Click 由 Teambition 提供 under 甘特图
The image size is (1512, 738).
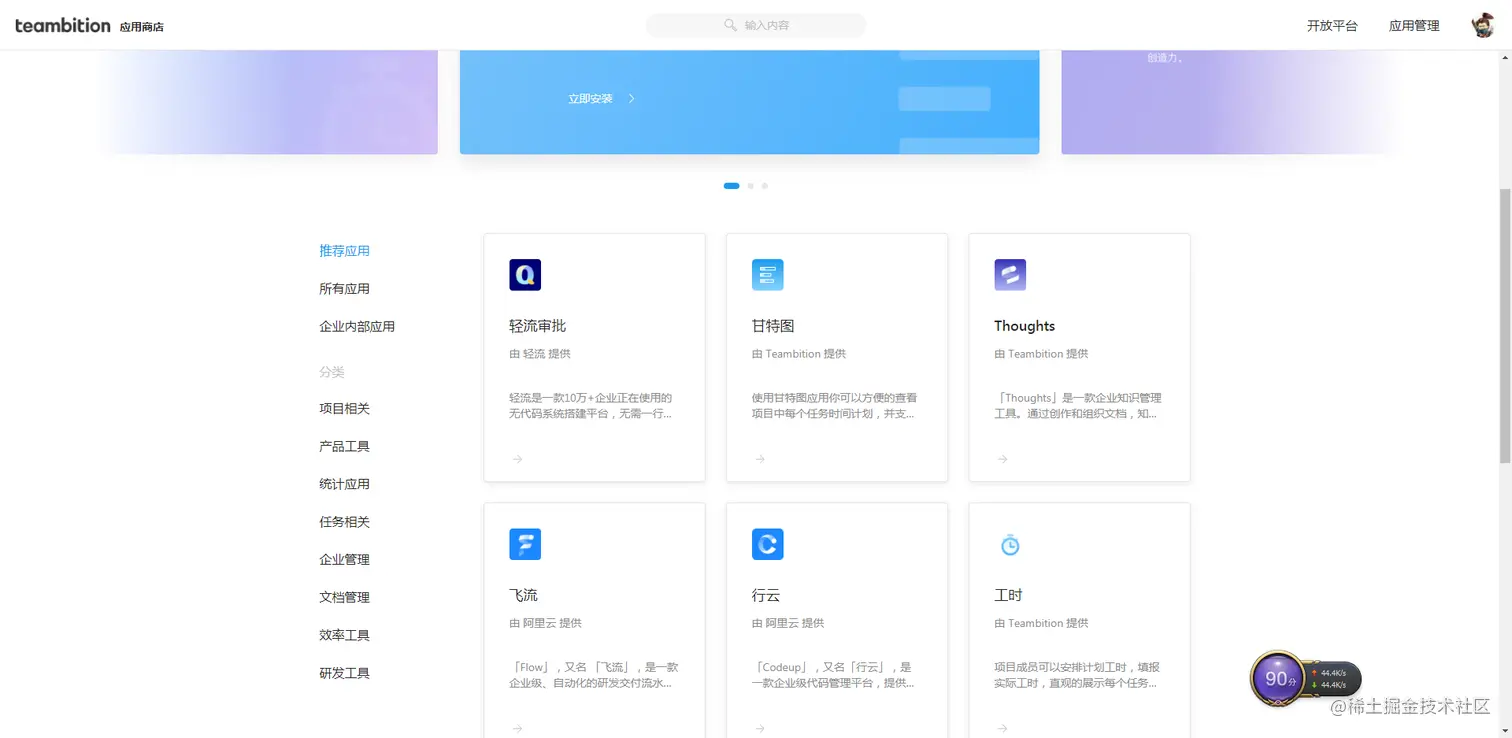pos(799,354)
